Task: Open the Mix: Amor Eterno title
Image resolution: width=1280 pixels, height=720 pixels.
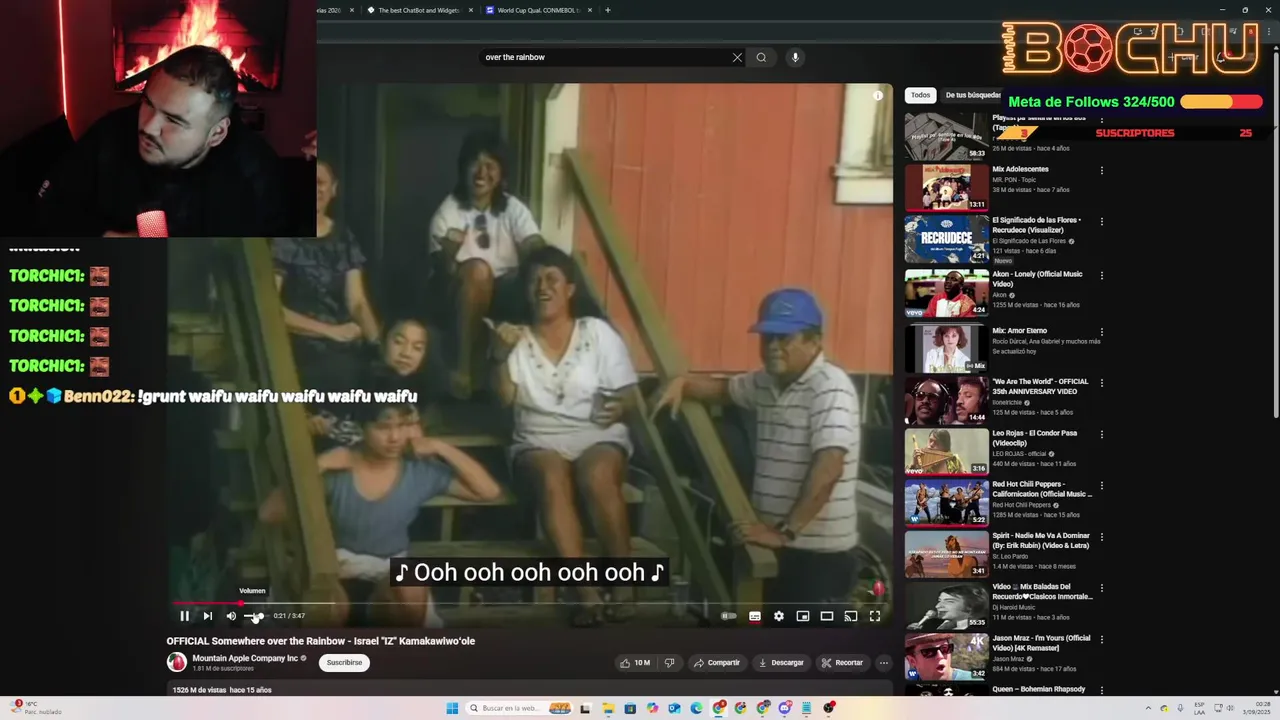Action: pyautogui.click(x=1019, y=330)
